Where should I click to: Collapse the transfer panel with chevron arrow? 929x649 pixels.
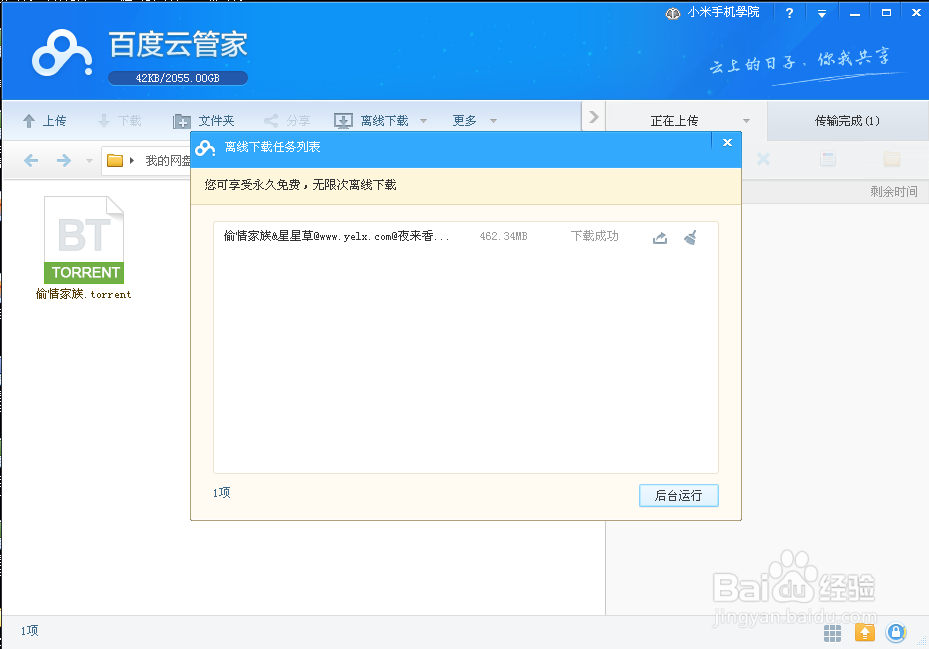click(x=593, y=117)
